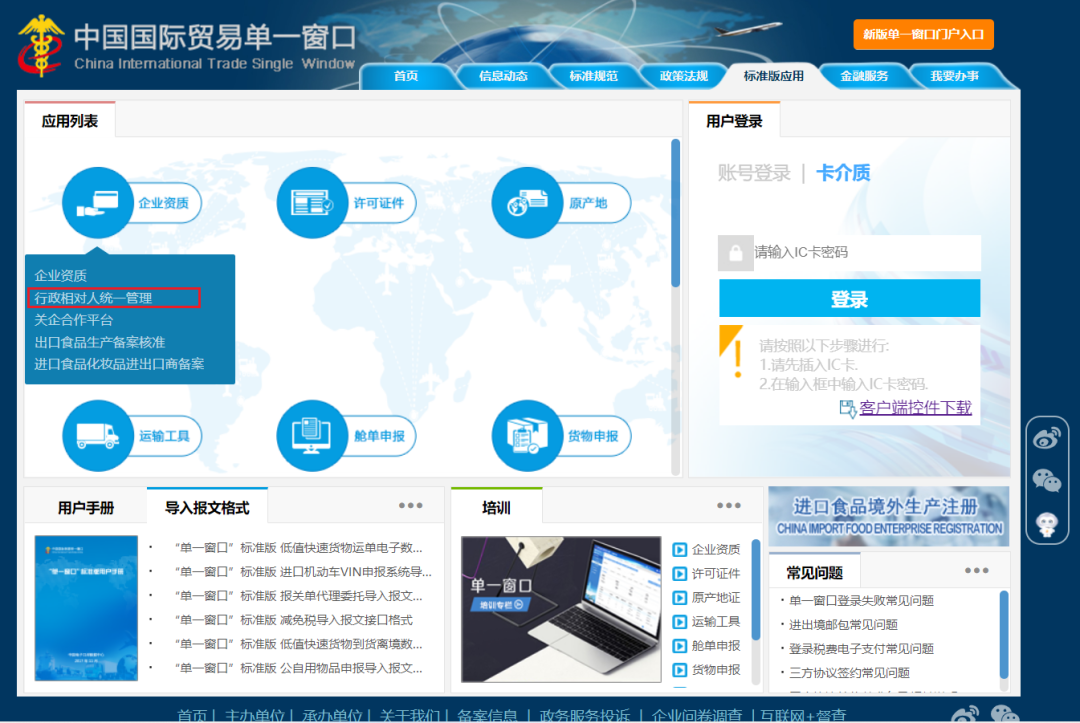The image size is (1080, 723).
Task: Click the 新版单一窗口门户入口 button
Action: (x=923, y=34)
